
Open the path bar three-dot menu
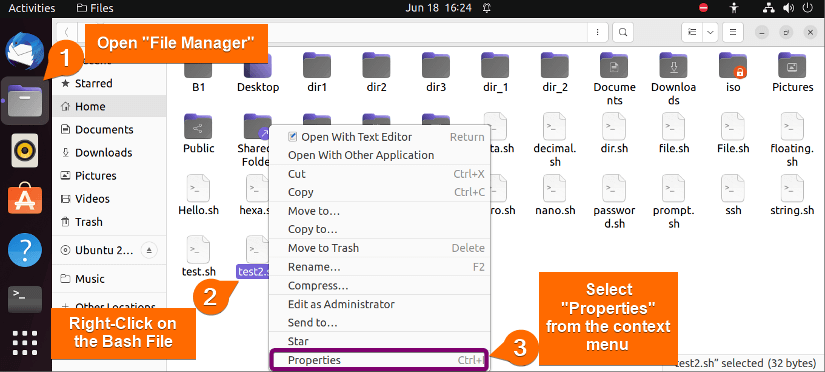(x=598, y=32)
